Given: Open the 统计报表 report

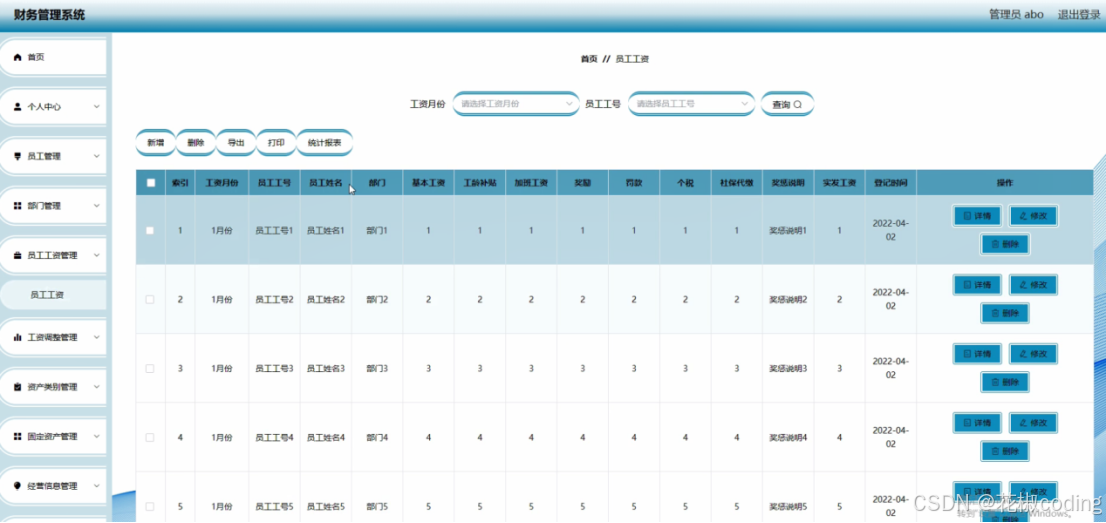Looking at the screenshot, I should (x=324, y=143).
